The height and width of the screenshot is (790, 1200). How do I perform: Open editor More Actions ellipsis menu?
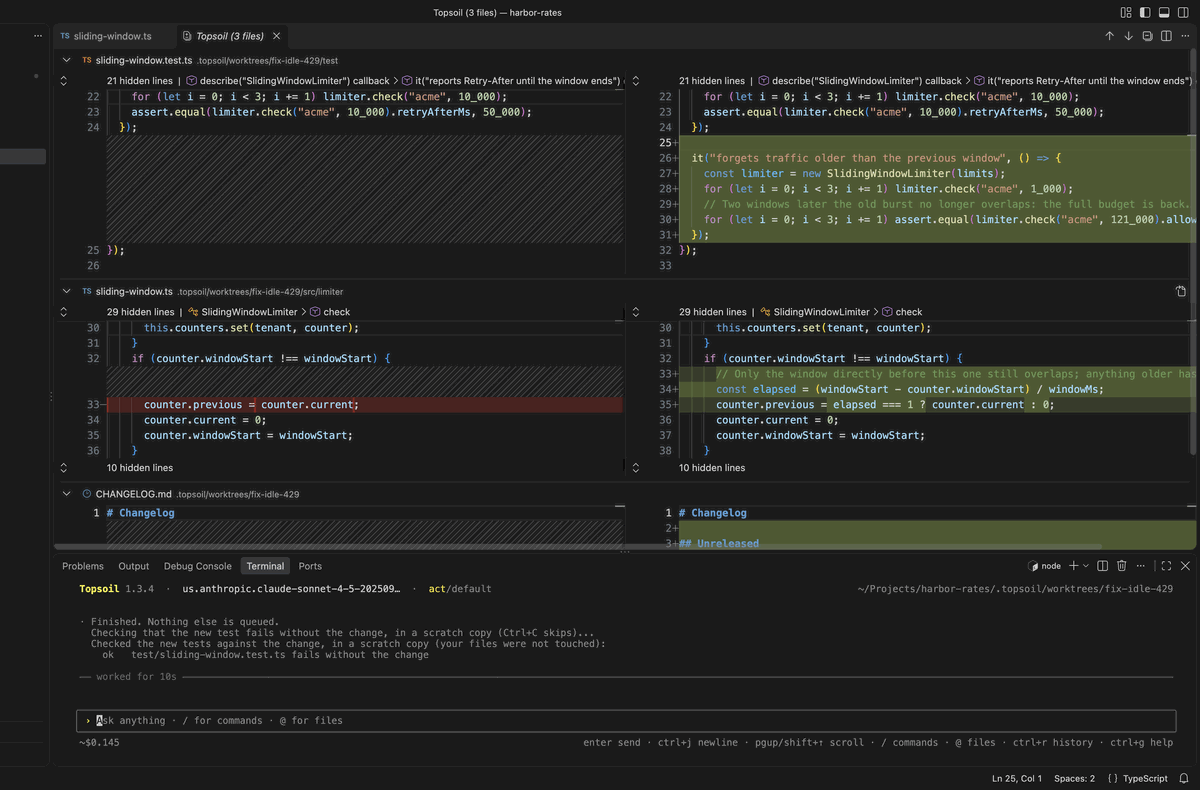(1185, 36)
